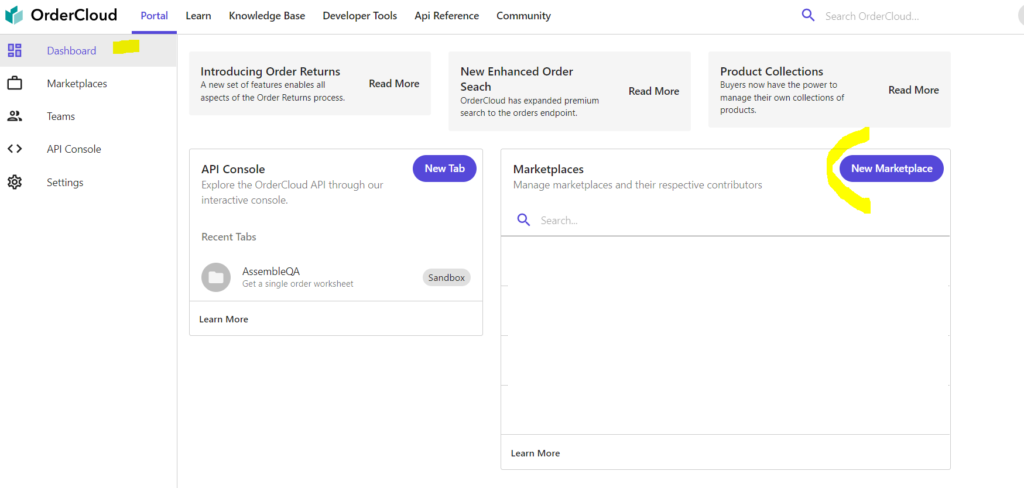Click the Recent Tabs label

point(229,237)
